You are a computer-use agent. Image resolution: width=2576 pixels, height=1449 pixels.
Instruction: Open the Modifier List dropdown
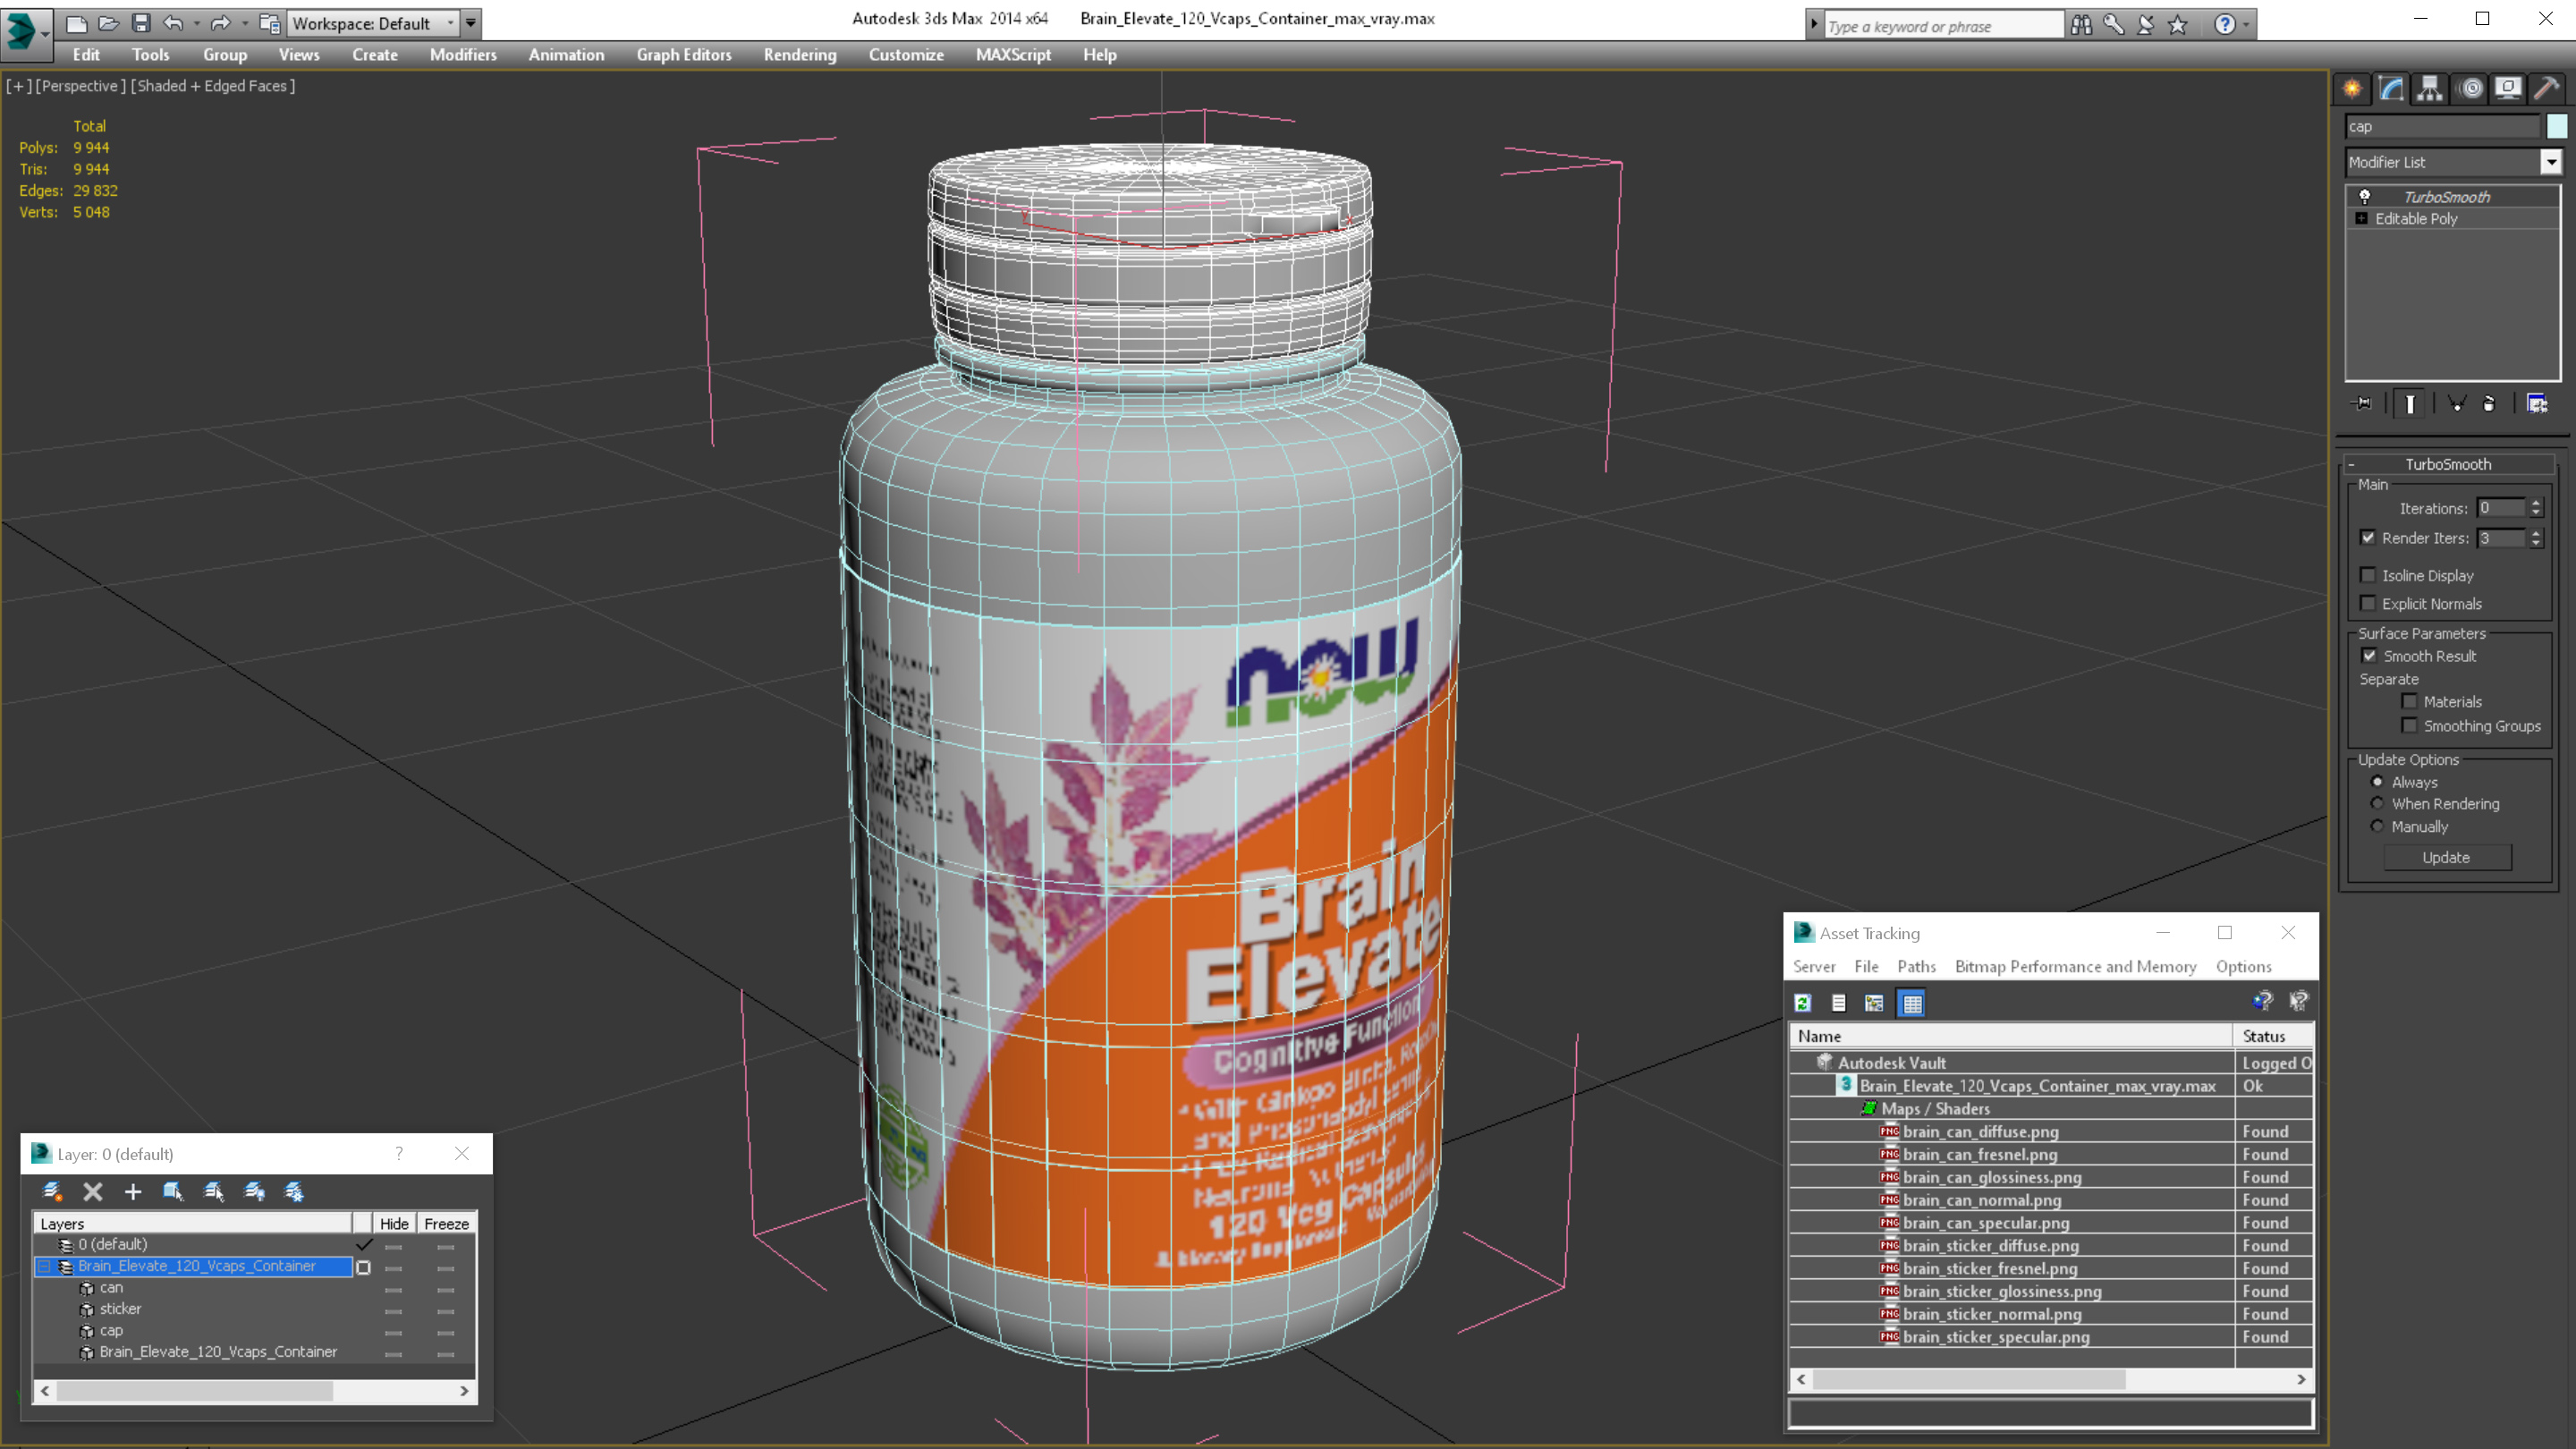coord(2550,162)
